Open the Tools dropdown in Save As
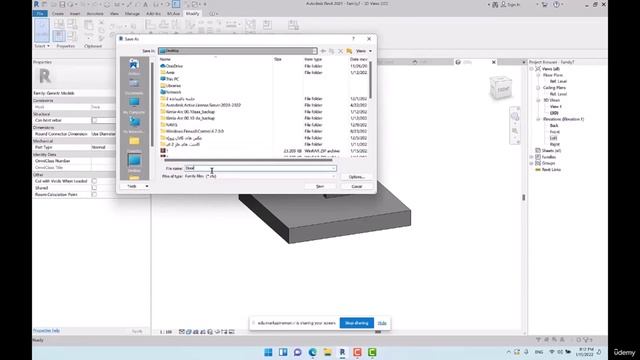The image size is (640, 360). tap(135, 186)
